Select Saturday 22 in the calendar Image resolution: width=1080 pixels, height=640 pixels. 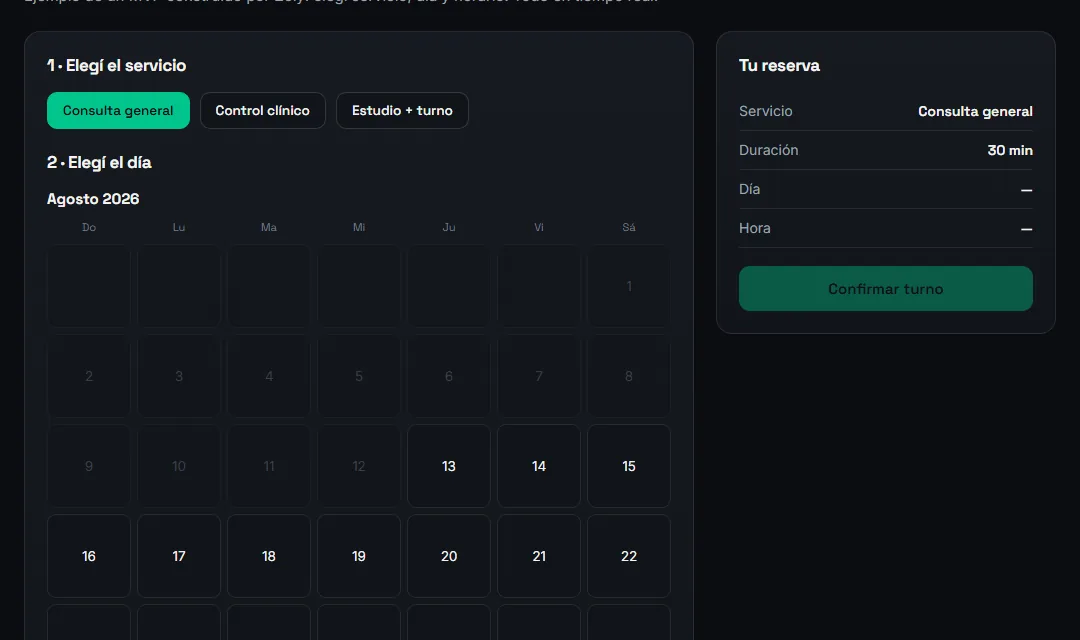click(629, 556)
